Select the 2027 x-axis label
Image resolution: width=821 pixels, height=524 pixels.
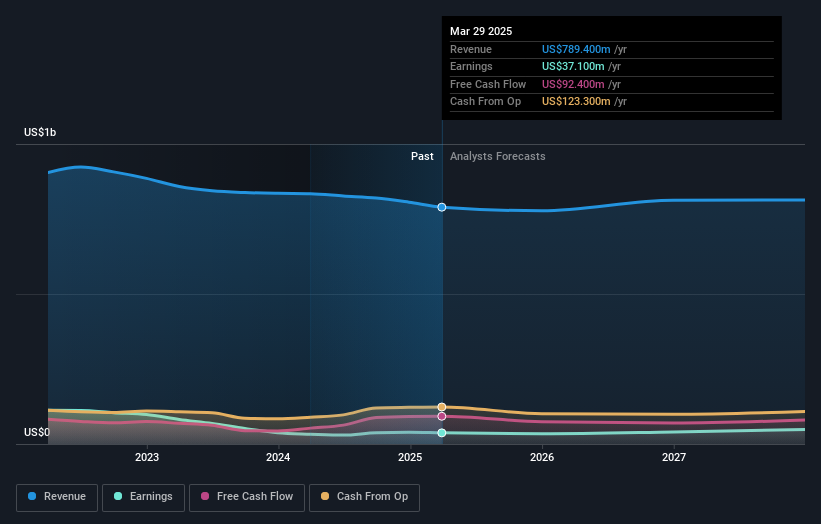point(674,457)
